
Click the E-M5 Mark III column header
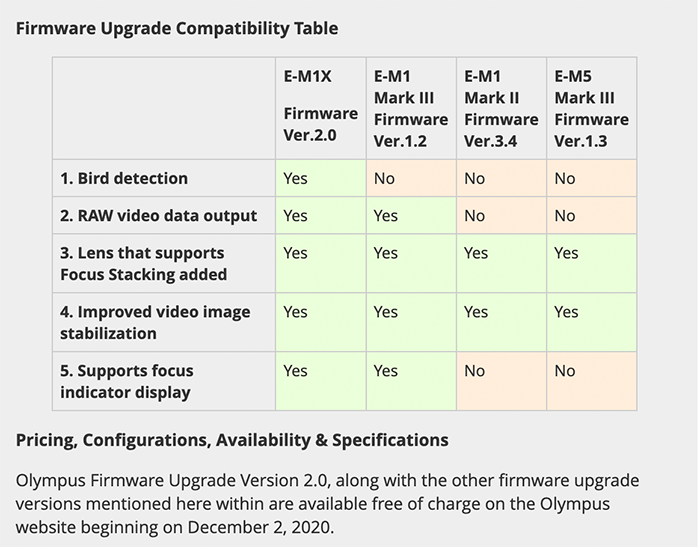pyautogui.click(x=591, y=108)
